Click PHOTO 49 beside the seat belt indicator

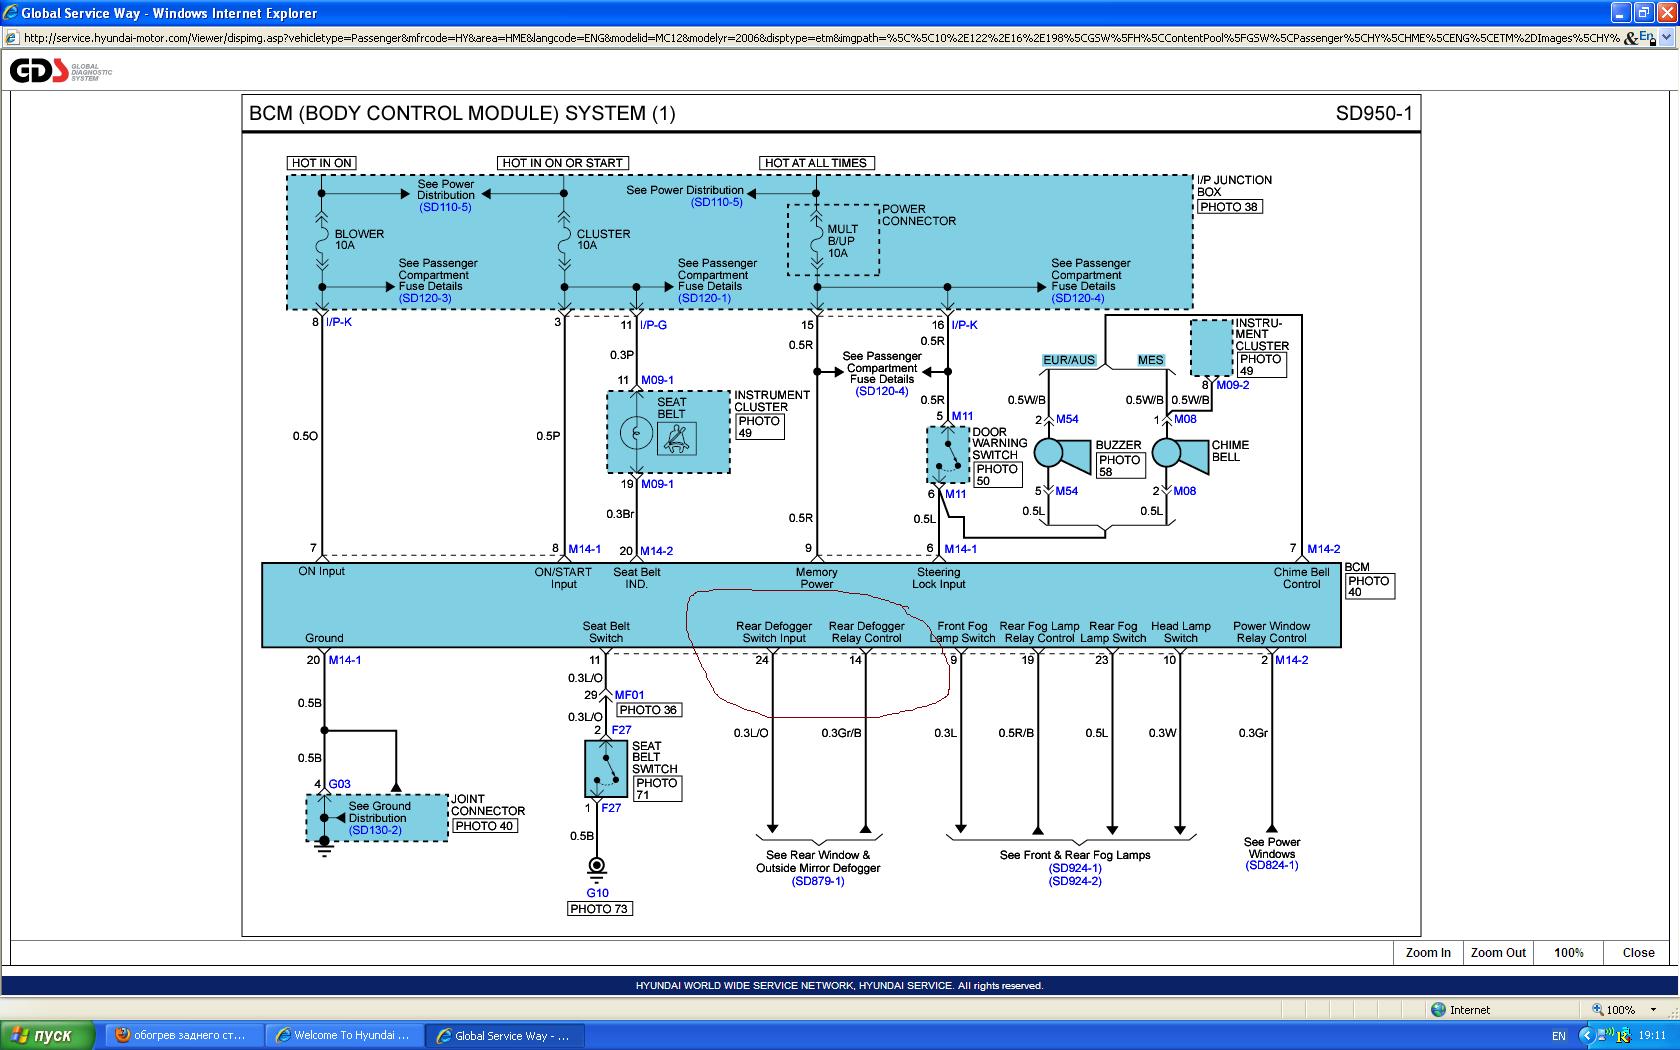click(759, 427)
